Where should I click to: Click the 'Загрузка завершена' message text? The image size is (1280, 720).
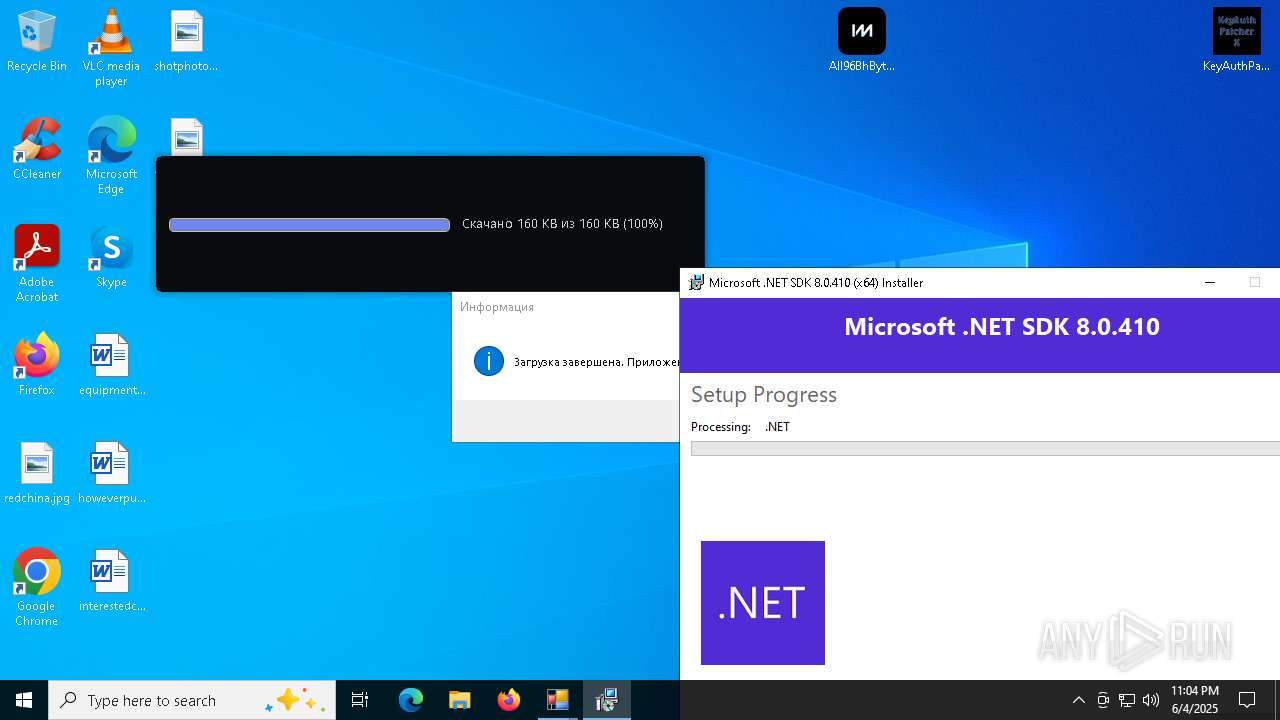(596, 362)
